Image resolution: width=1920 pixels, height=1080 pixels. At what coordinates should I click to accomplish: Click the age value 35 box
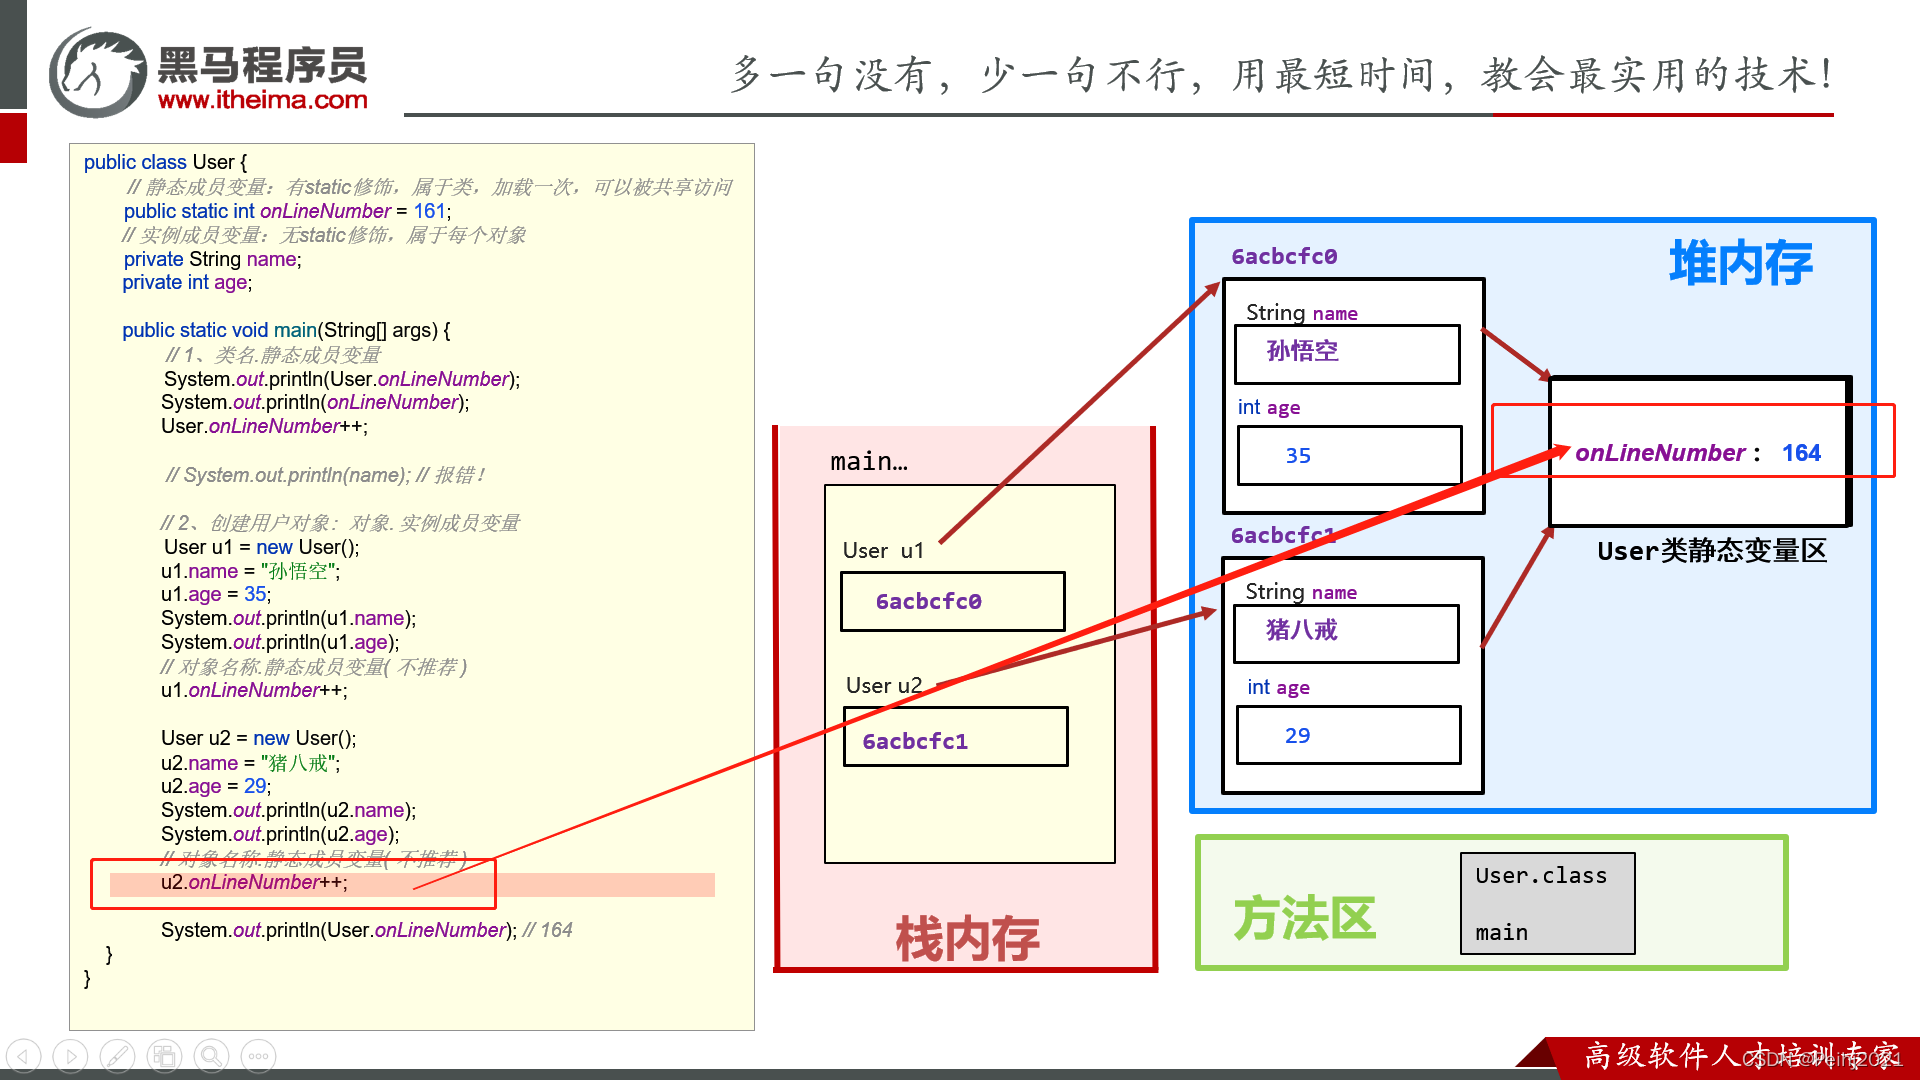click(x=1348, y=456)
